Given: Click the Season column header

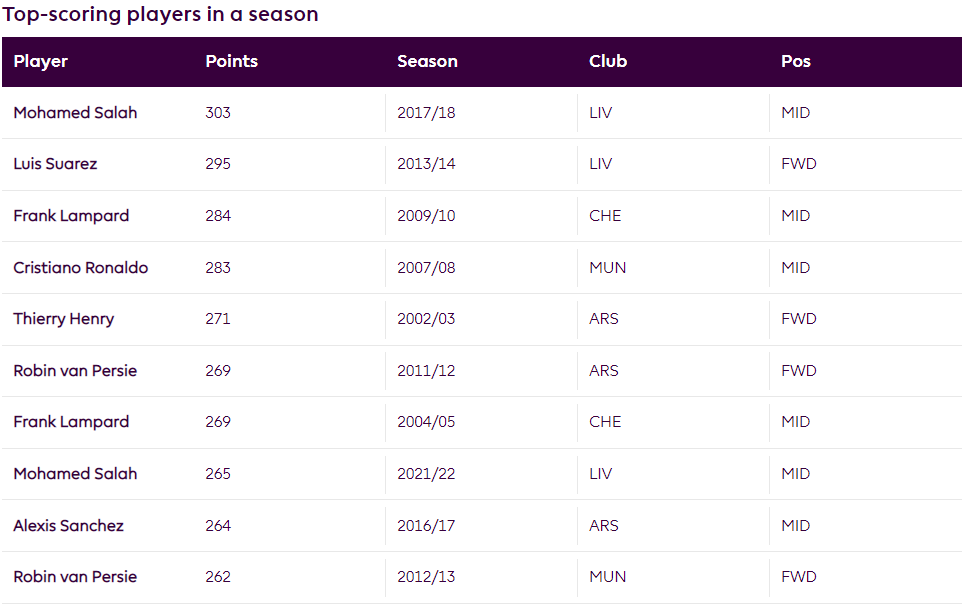Looking at the screenshot, I should [427, 61].
